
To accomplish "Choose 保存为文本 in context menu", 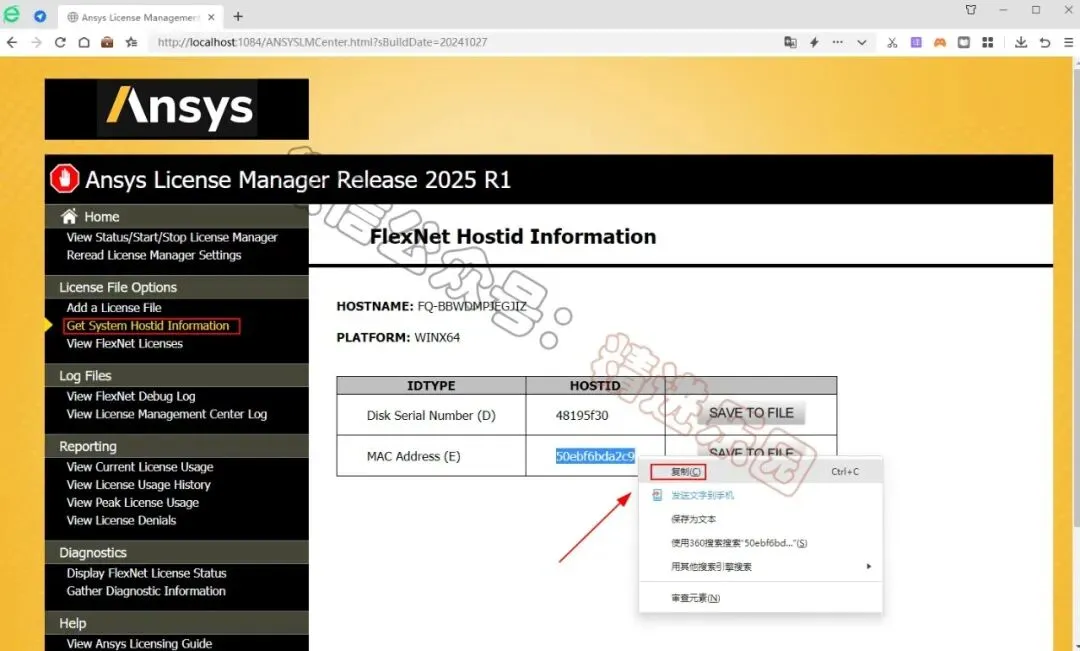I will pyautogui.click(x=694, y=519).
